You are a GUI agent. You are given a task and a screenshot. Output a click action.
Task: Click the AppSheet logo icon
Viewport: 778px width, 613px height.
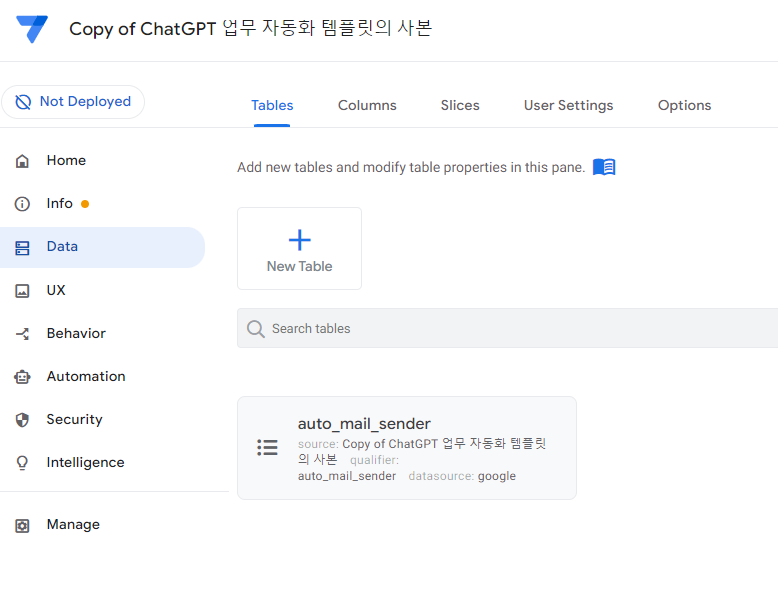(32, 29)
